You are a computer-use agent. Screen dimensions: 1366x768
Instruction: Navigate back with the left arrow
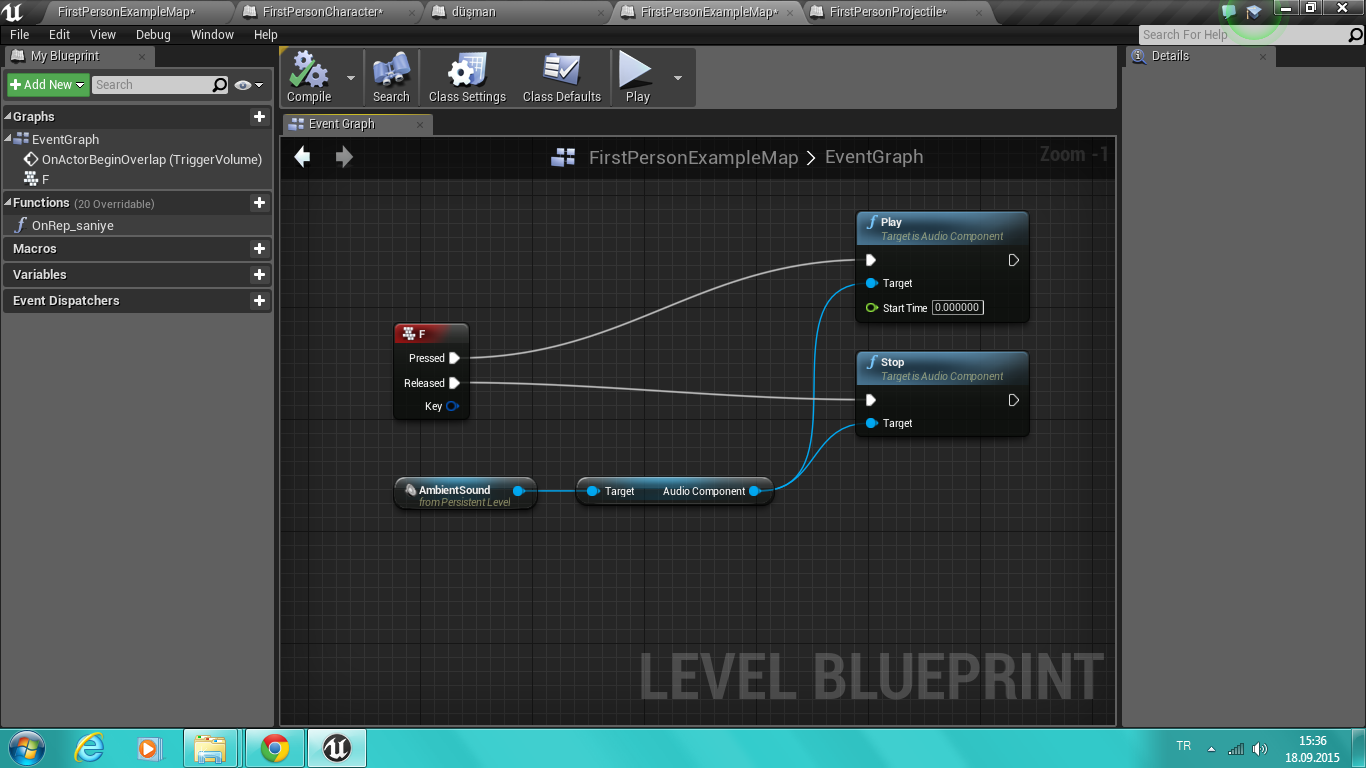(302, 157)
